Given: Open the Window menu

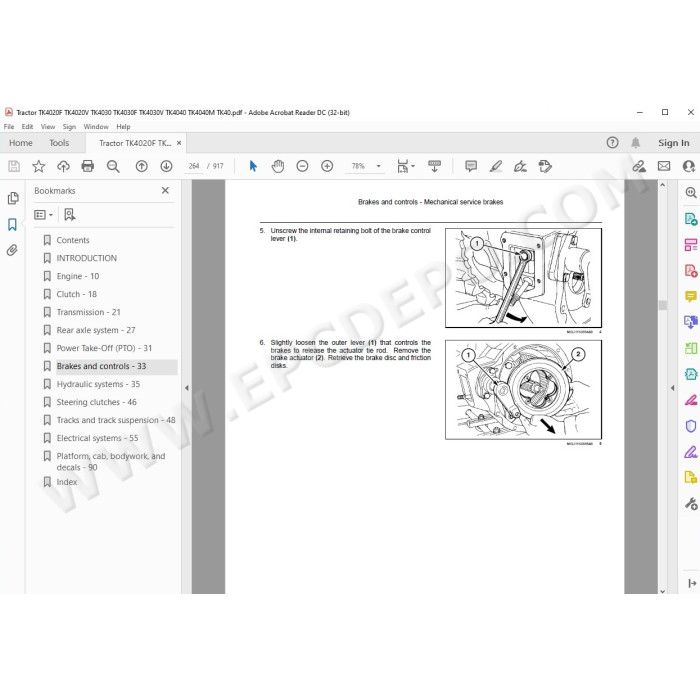Looking at the screenshot, I should [x=96, y=127].
